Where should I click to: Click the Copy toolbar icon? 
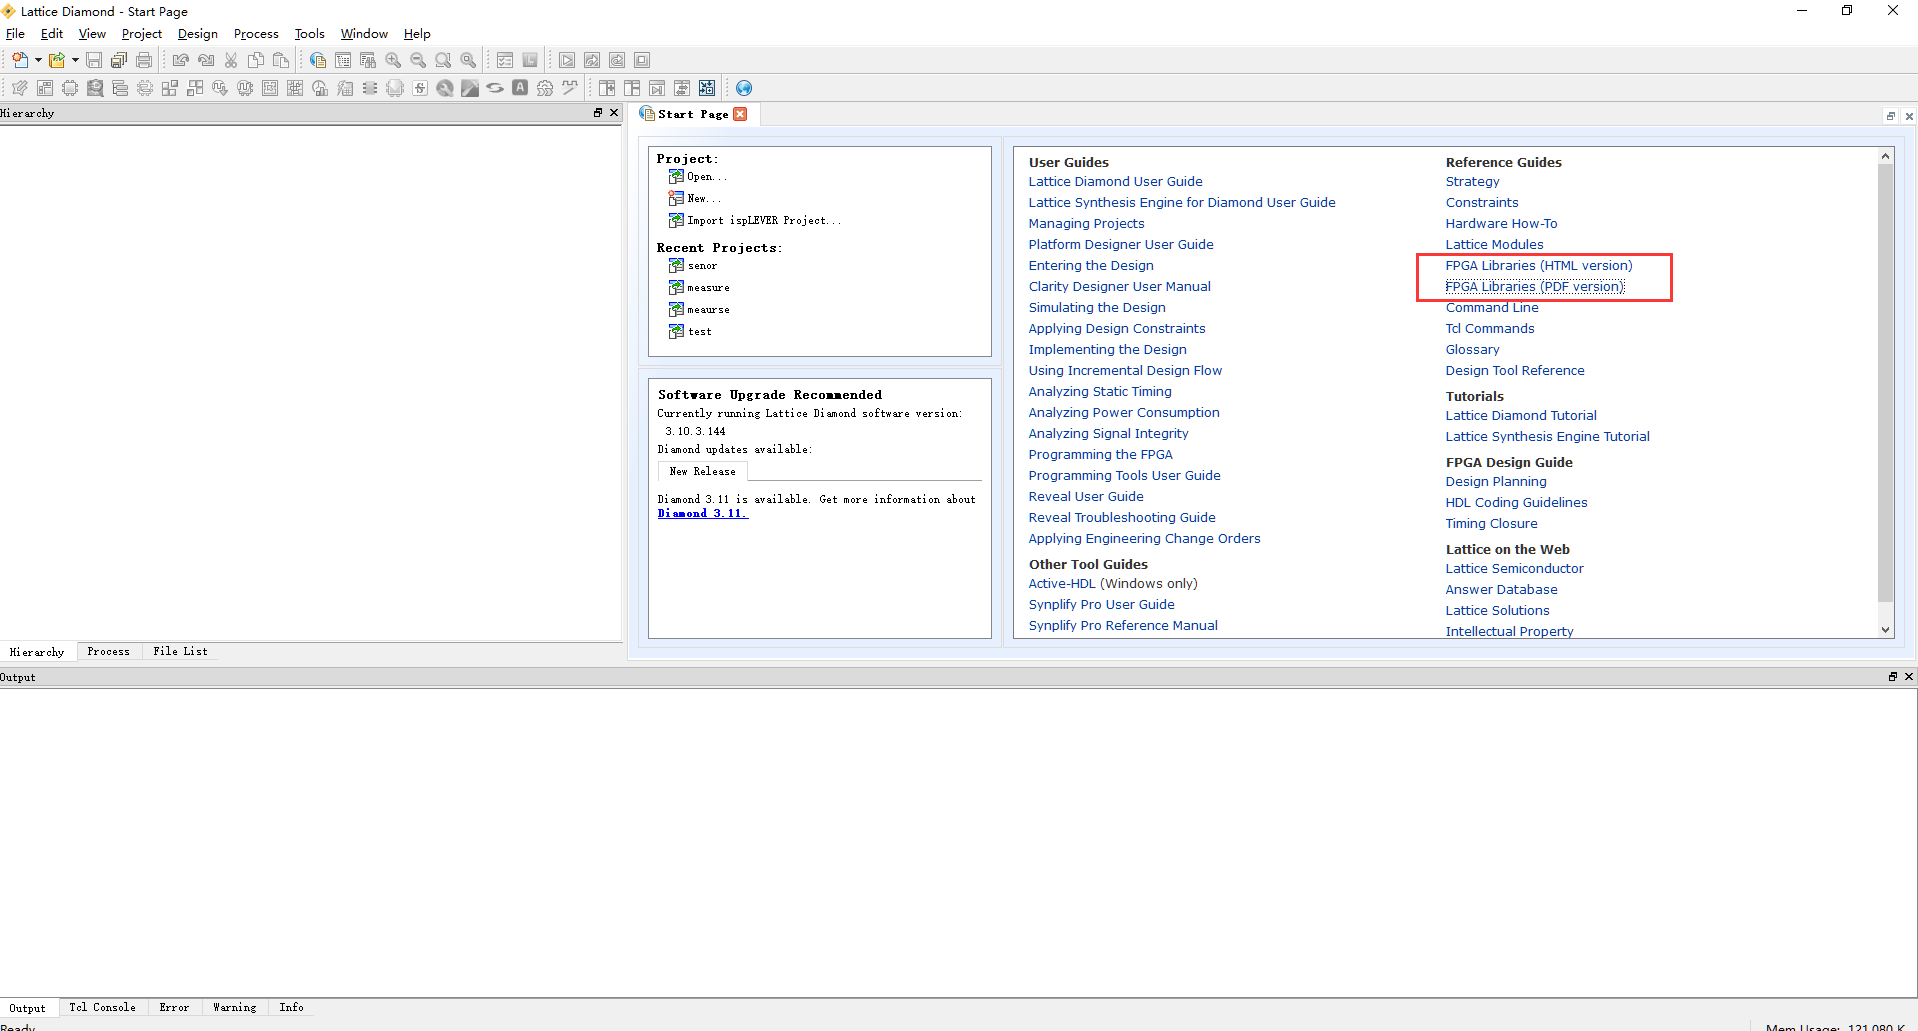pyautogui.click(x=256, y=60)
